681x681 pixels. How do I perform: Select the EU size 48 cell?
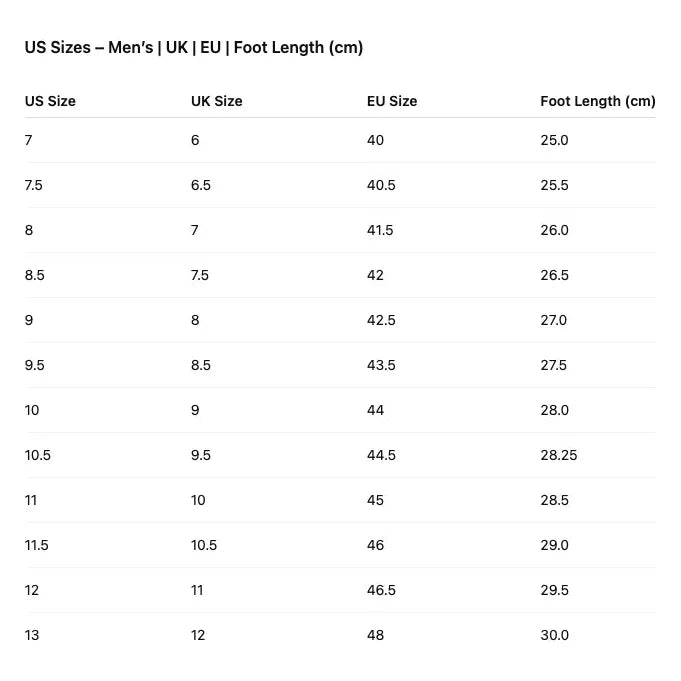click(375, 635)
